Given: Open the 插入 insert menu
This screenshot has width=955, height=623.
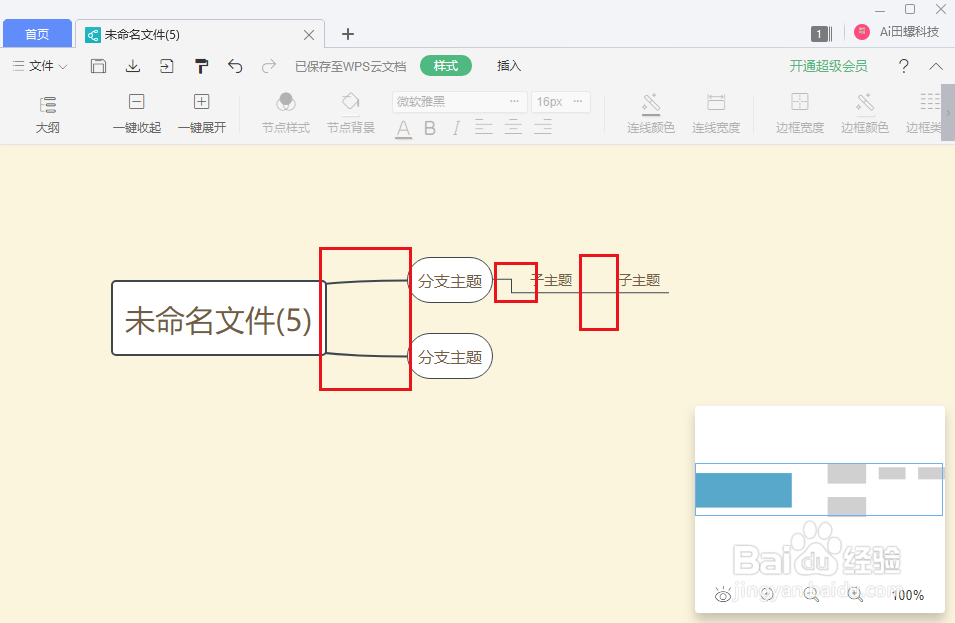Looking at the screenshot, I should (x=508, y=66).
